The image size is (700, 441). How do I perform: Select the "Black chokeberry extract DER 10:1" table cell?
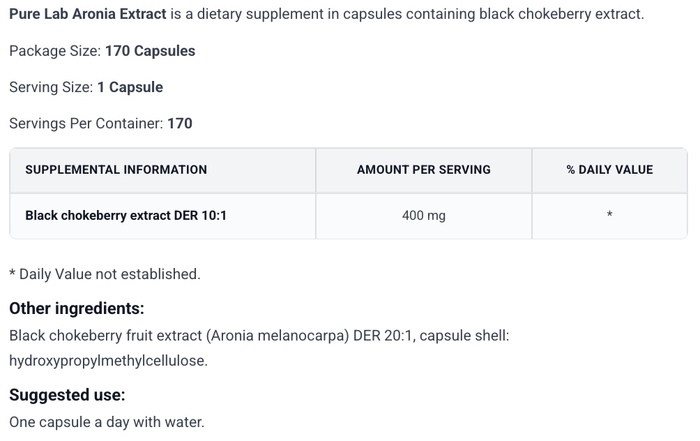[x=126, y=215]
